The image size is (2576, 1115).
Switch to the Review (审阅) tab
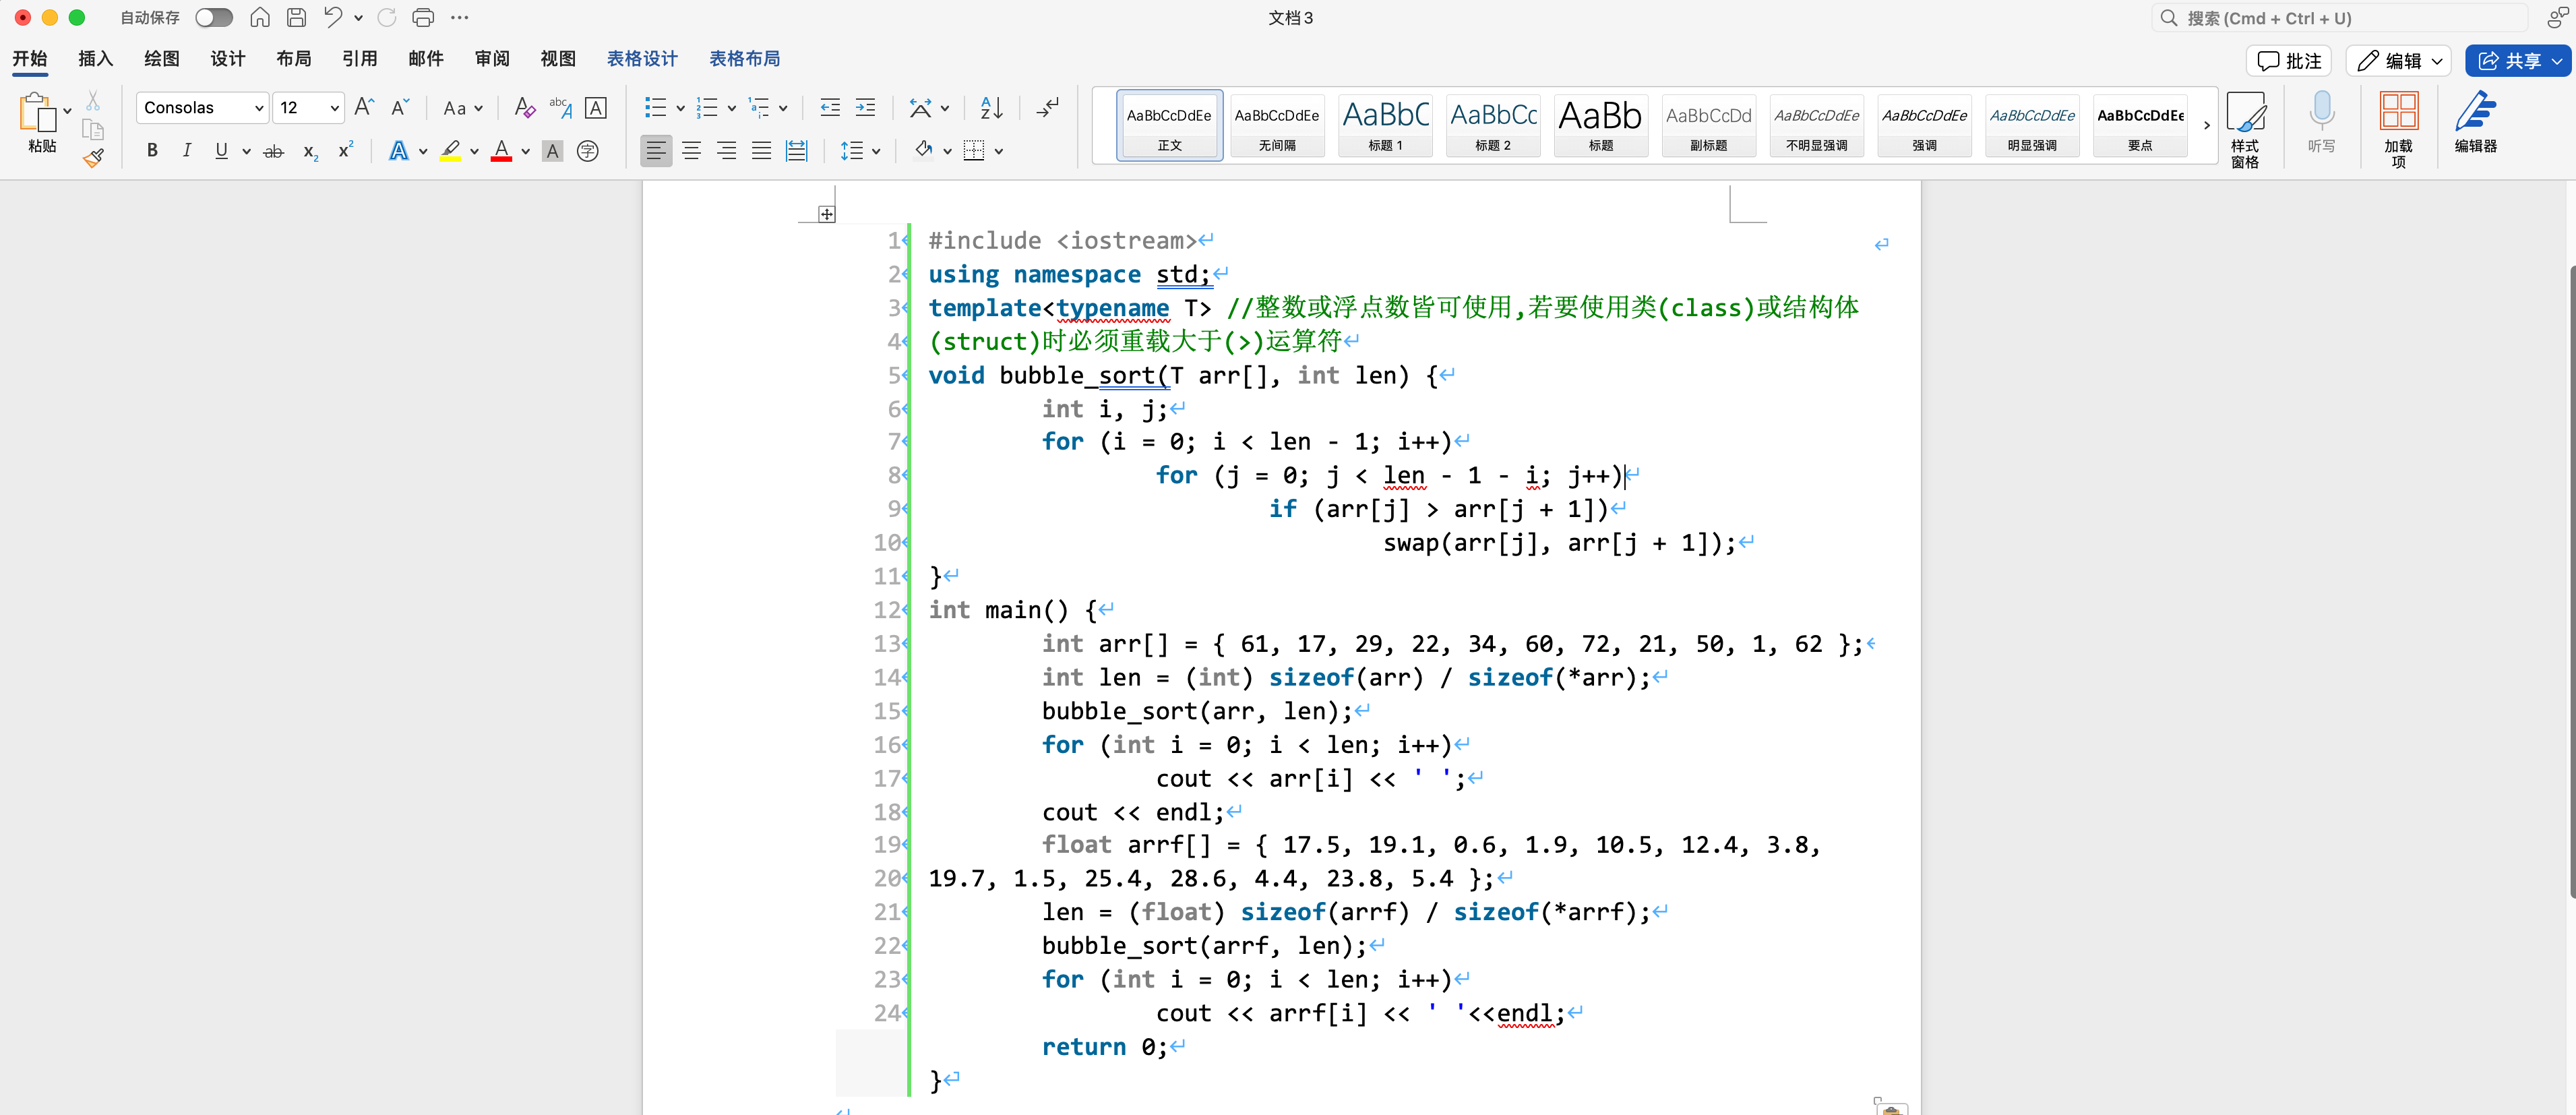click(491, 58)
